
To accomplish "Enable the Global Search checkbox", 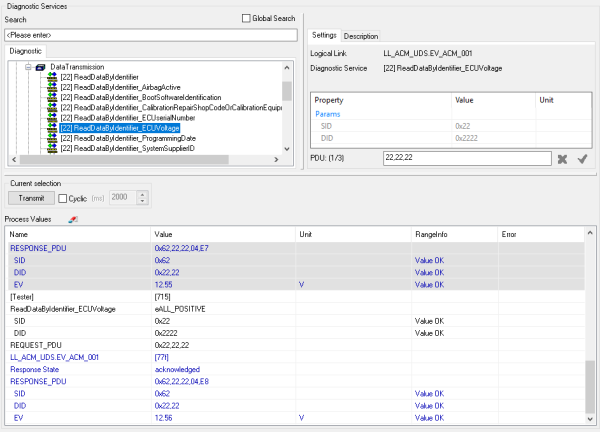I will (246, 18).
